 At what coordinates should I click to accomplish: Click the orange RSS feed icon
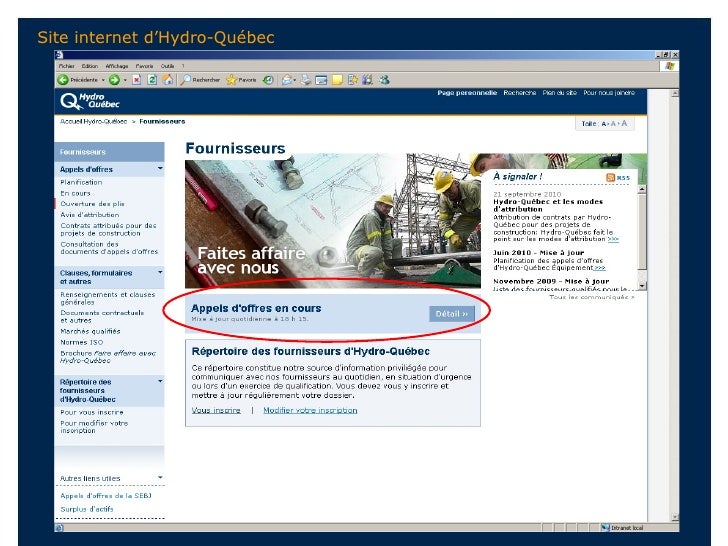611,177
